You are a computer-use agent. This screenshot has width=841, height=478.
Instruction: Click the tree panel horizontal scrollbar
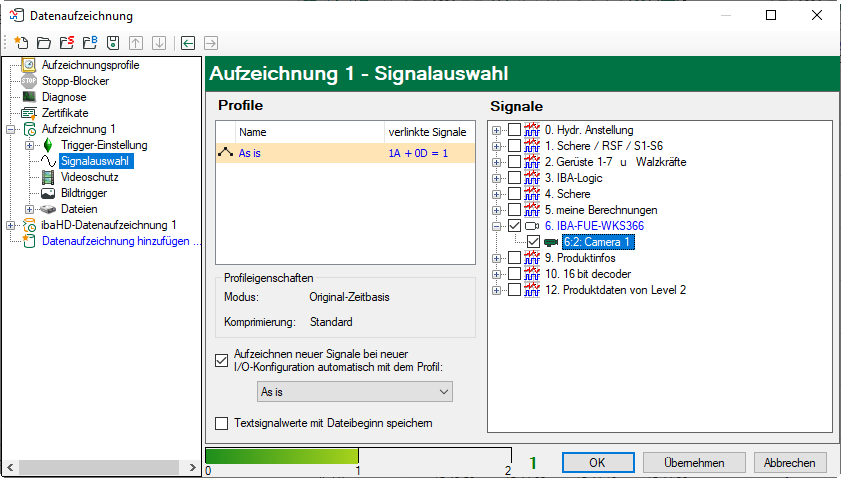coord(99,467)
